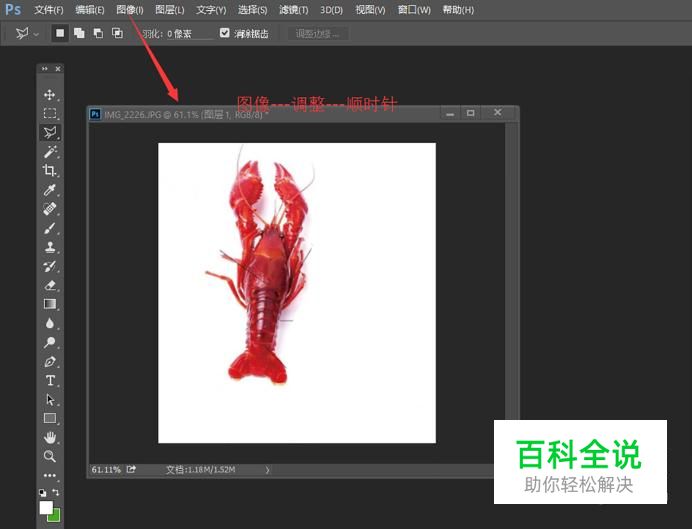The height and width of the screenshot is (529, 692).
Task: Expand the toolbar panel with double arrows
Action: coord(44,69)
